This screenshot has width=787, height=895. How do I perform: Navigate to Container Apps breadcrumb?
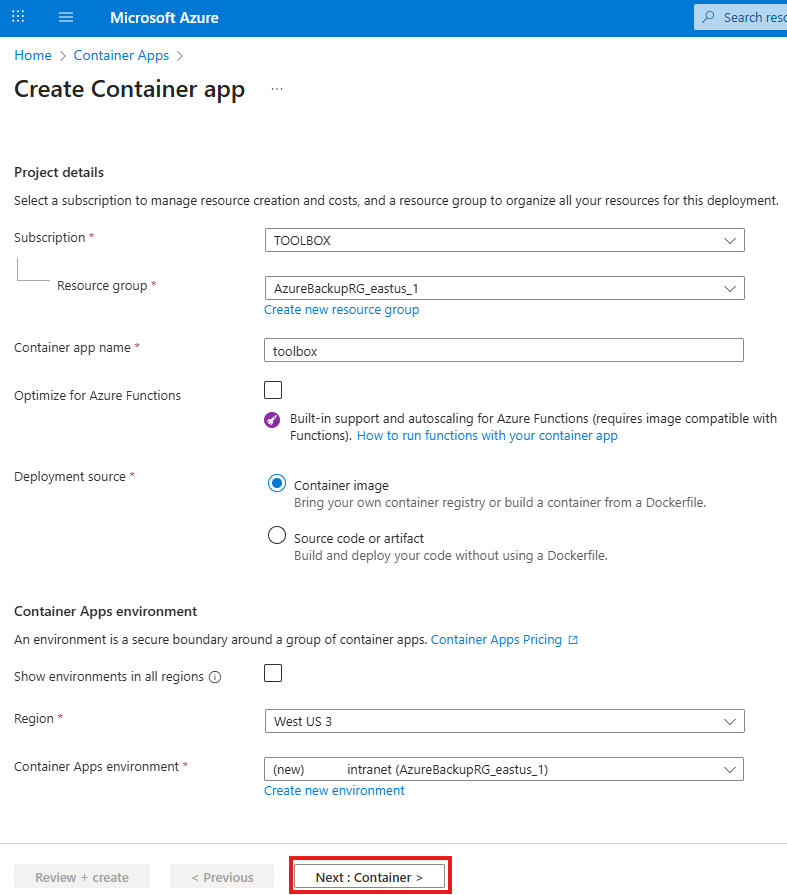[x=121, y=55]
